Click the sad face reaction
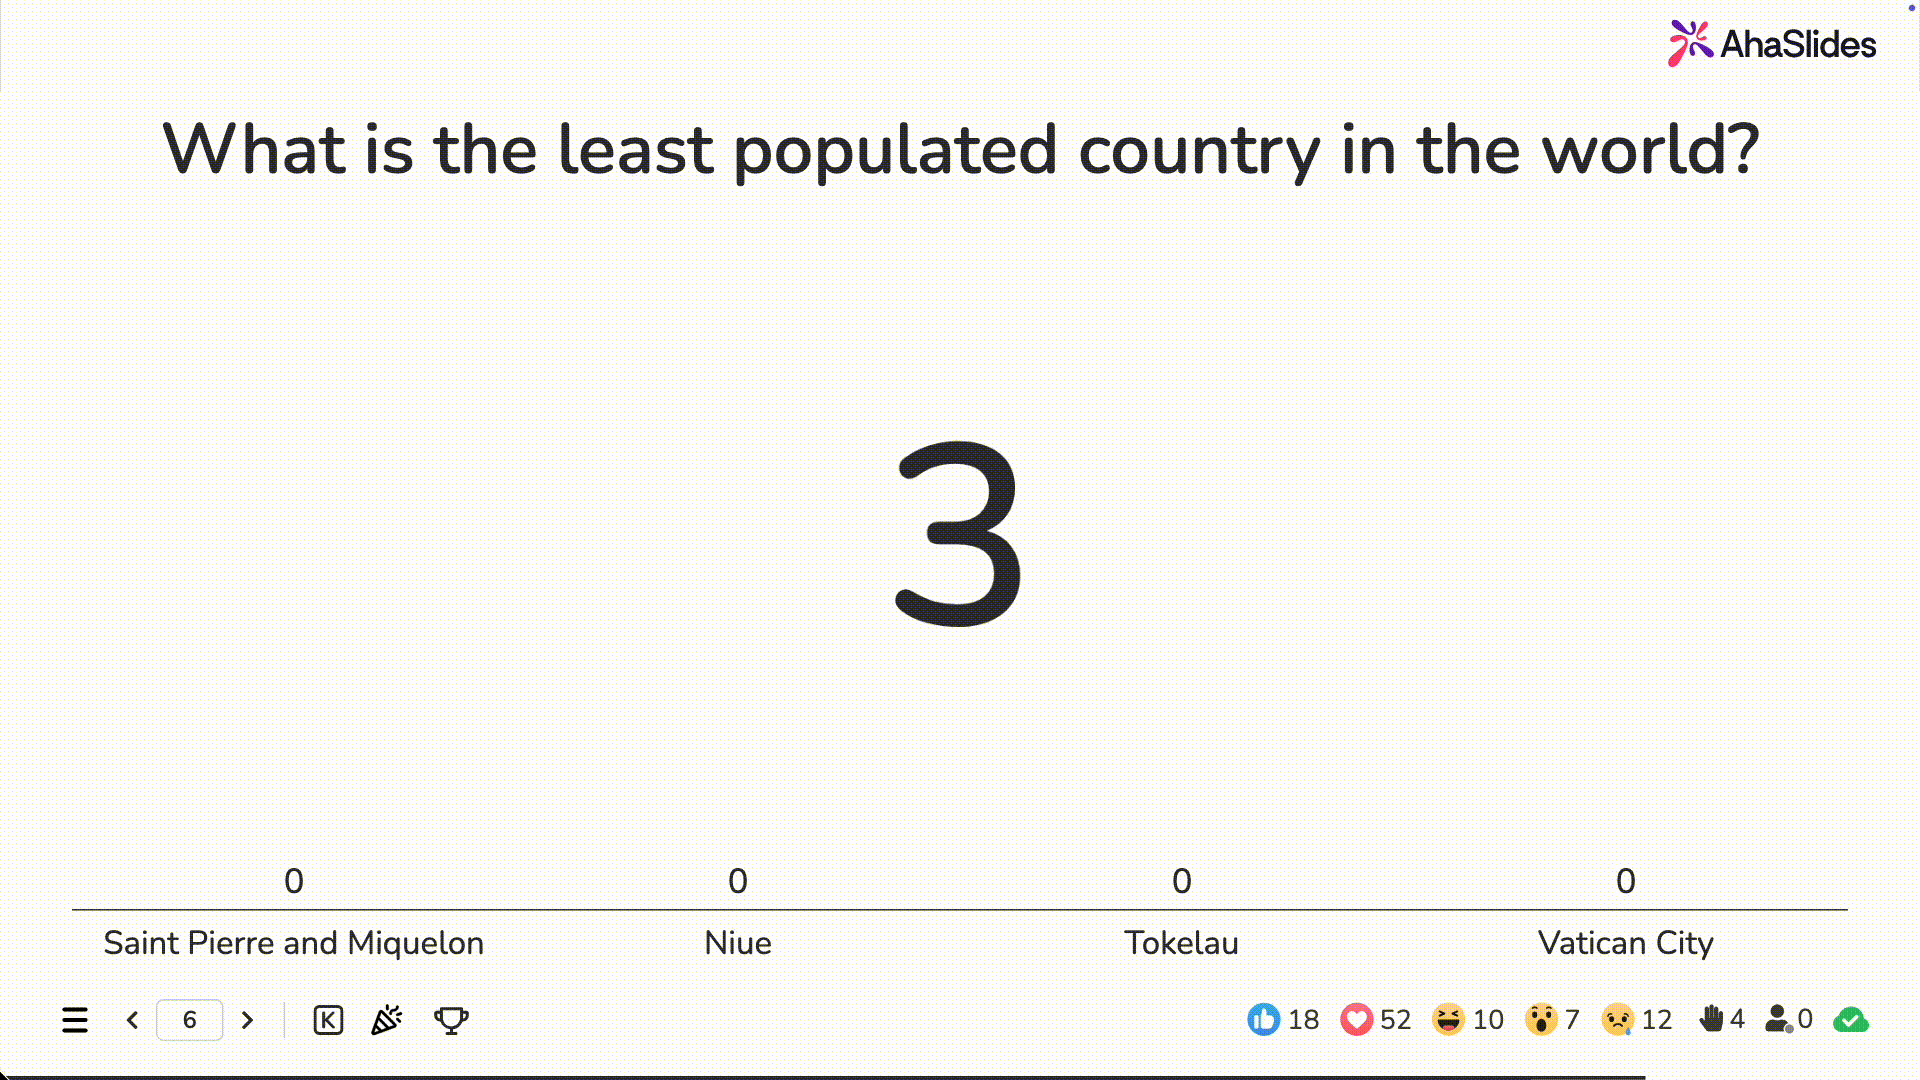The width and height of the screenshot is (1920, 1080). pos(1618,1020)
